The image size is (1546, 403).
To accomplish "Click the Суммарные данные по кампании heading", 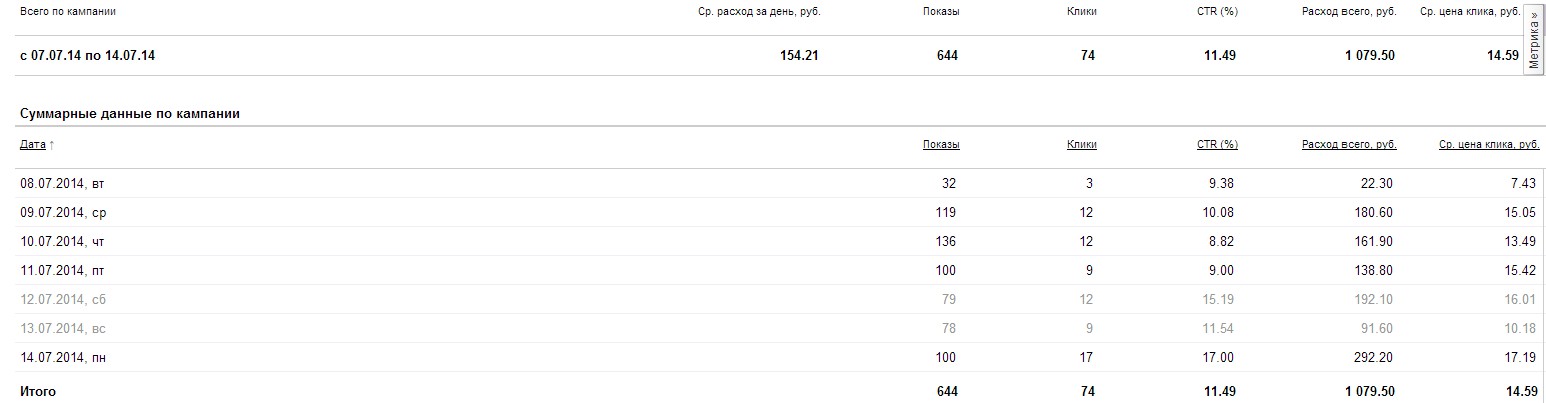I will [129, 114].
